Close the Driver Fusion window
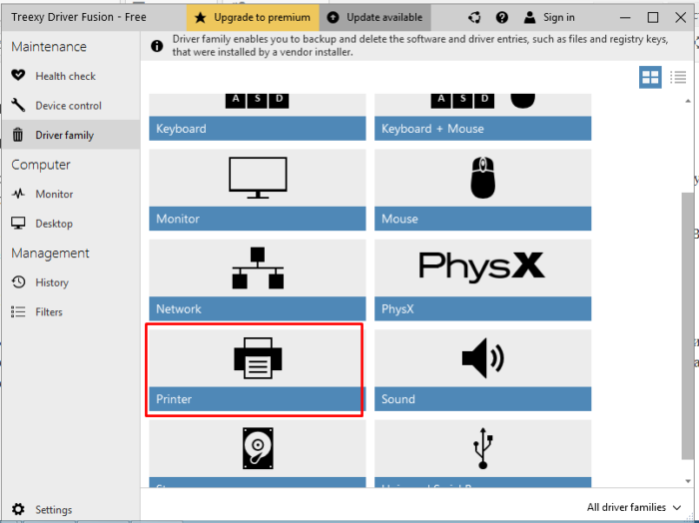This screenshot has width=699, height=523. point(680,17)
